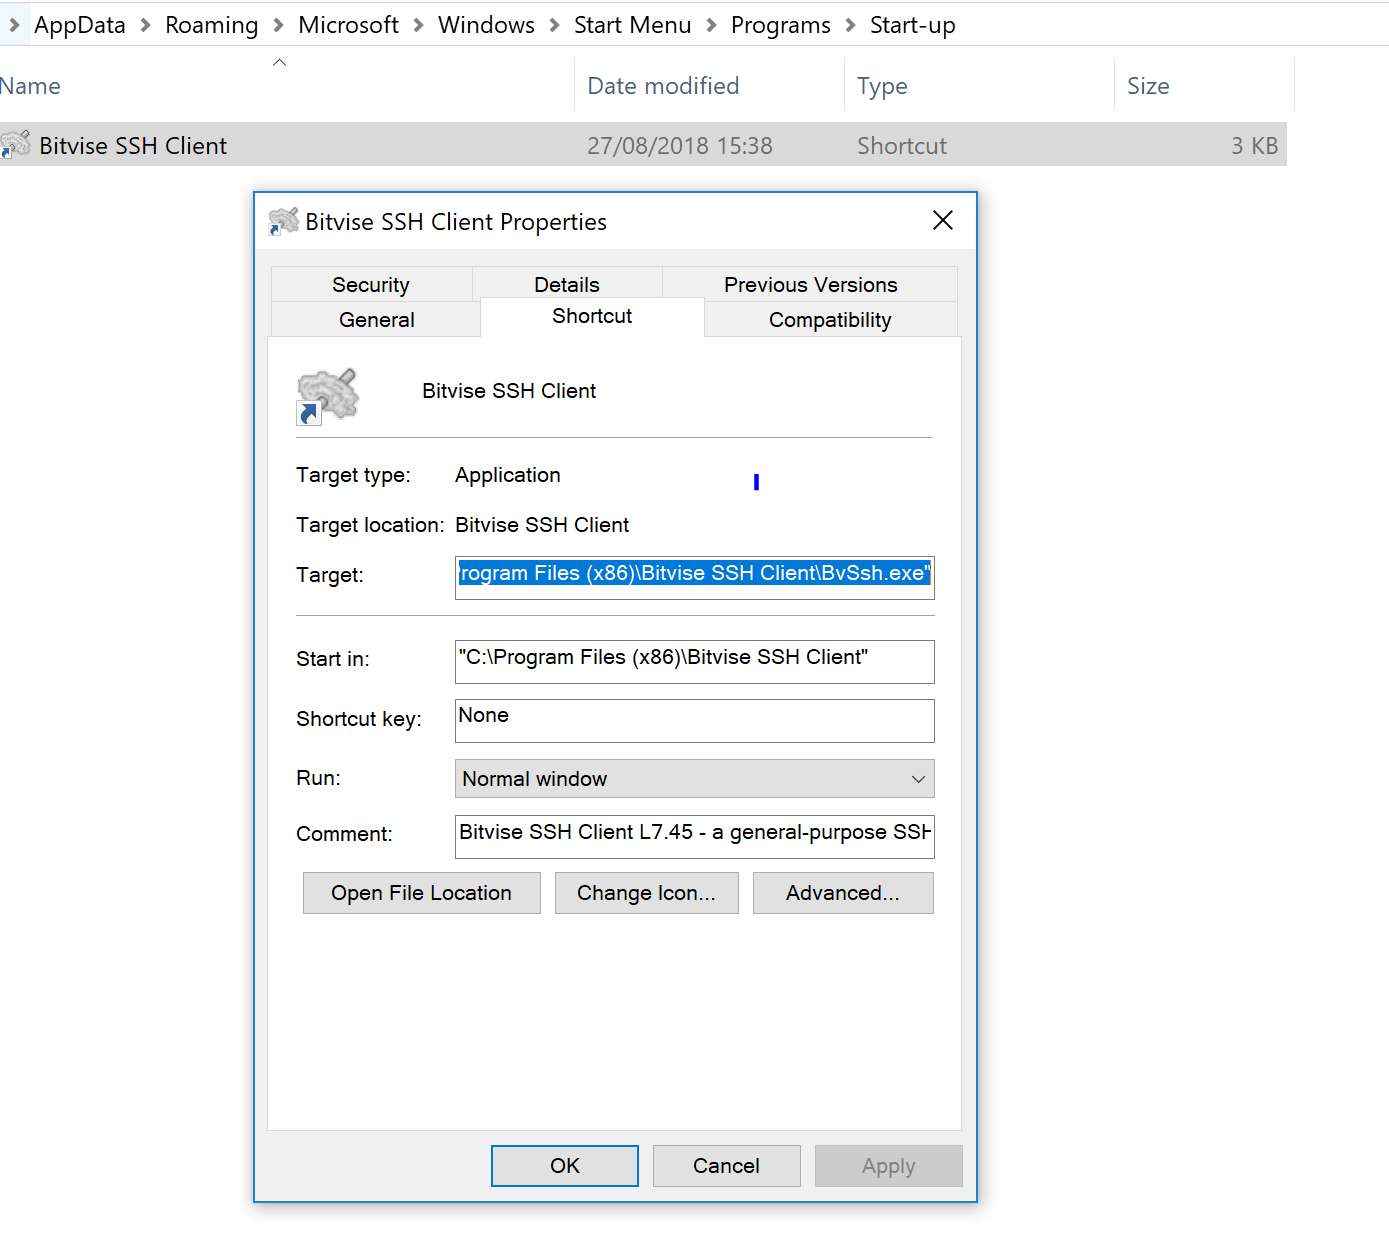1389x1242 pixels.
Task: Click the Bitvise icon in the Properties title bar
Action: 284,221
